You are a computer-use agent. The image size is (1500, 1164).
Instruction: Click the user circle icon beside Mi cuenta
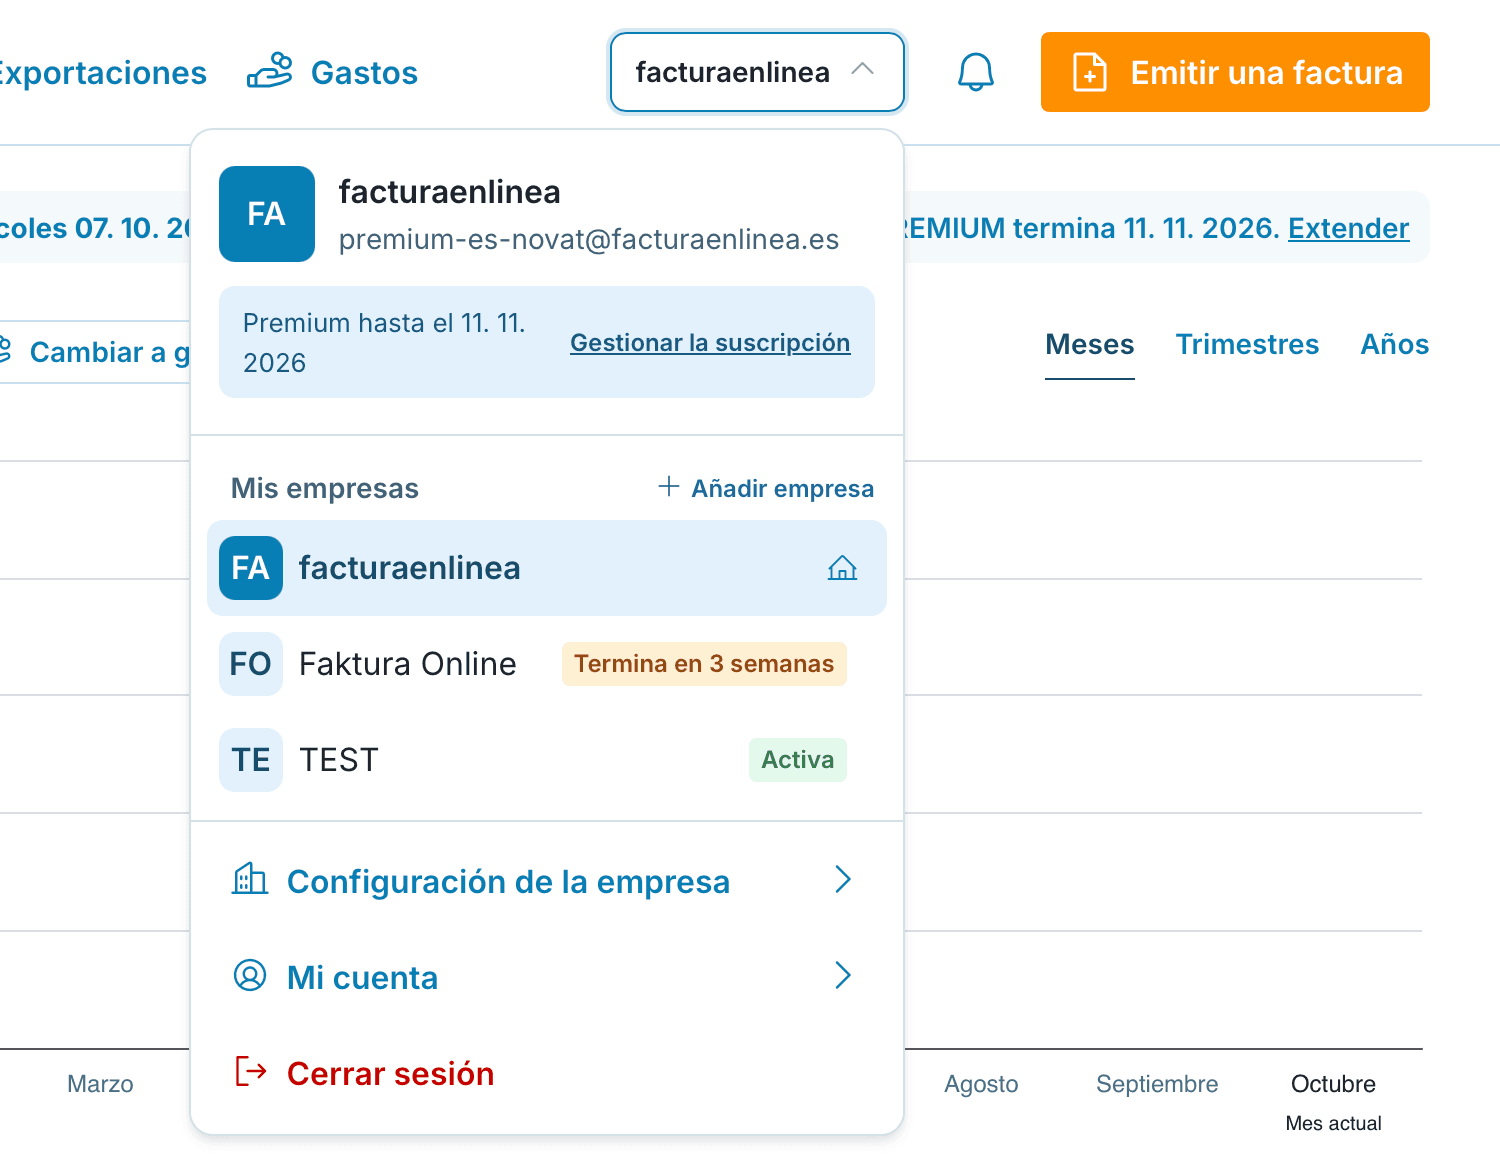250,975
